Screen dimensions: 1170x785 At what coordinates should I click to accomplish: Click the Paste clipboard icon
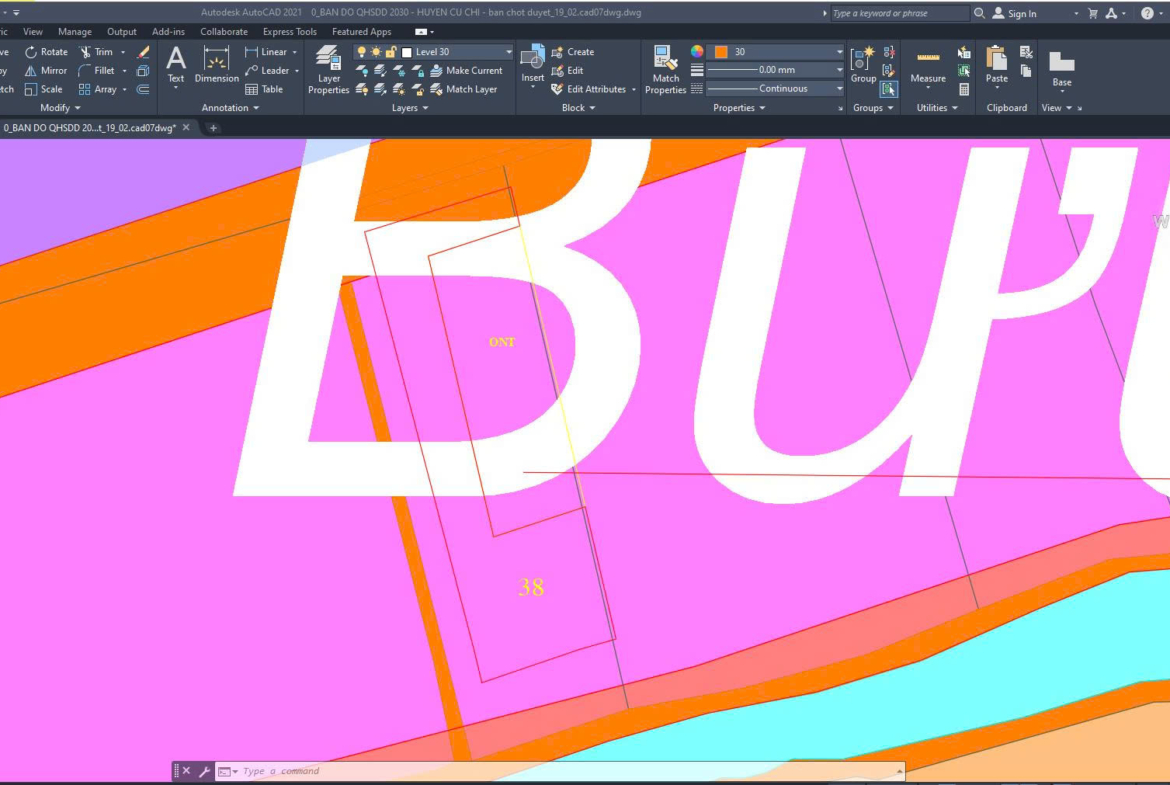tap(996, 66)
